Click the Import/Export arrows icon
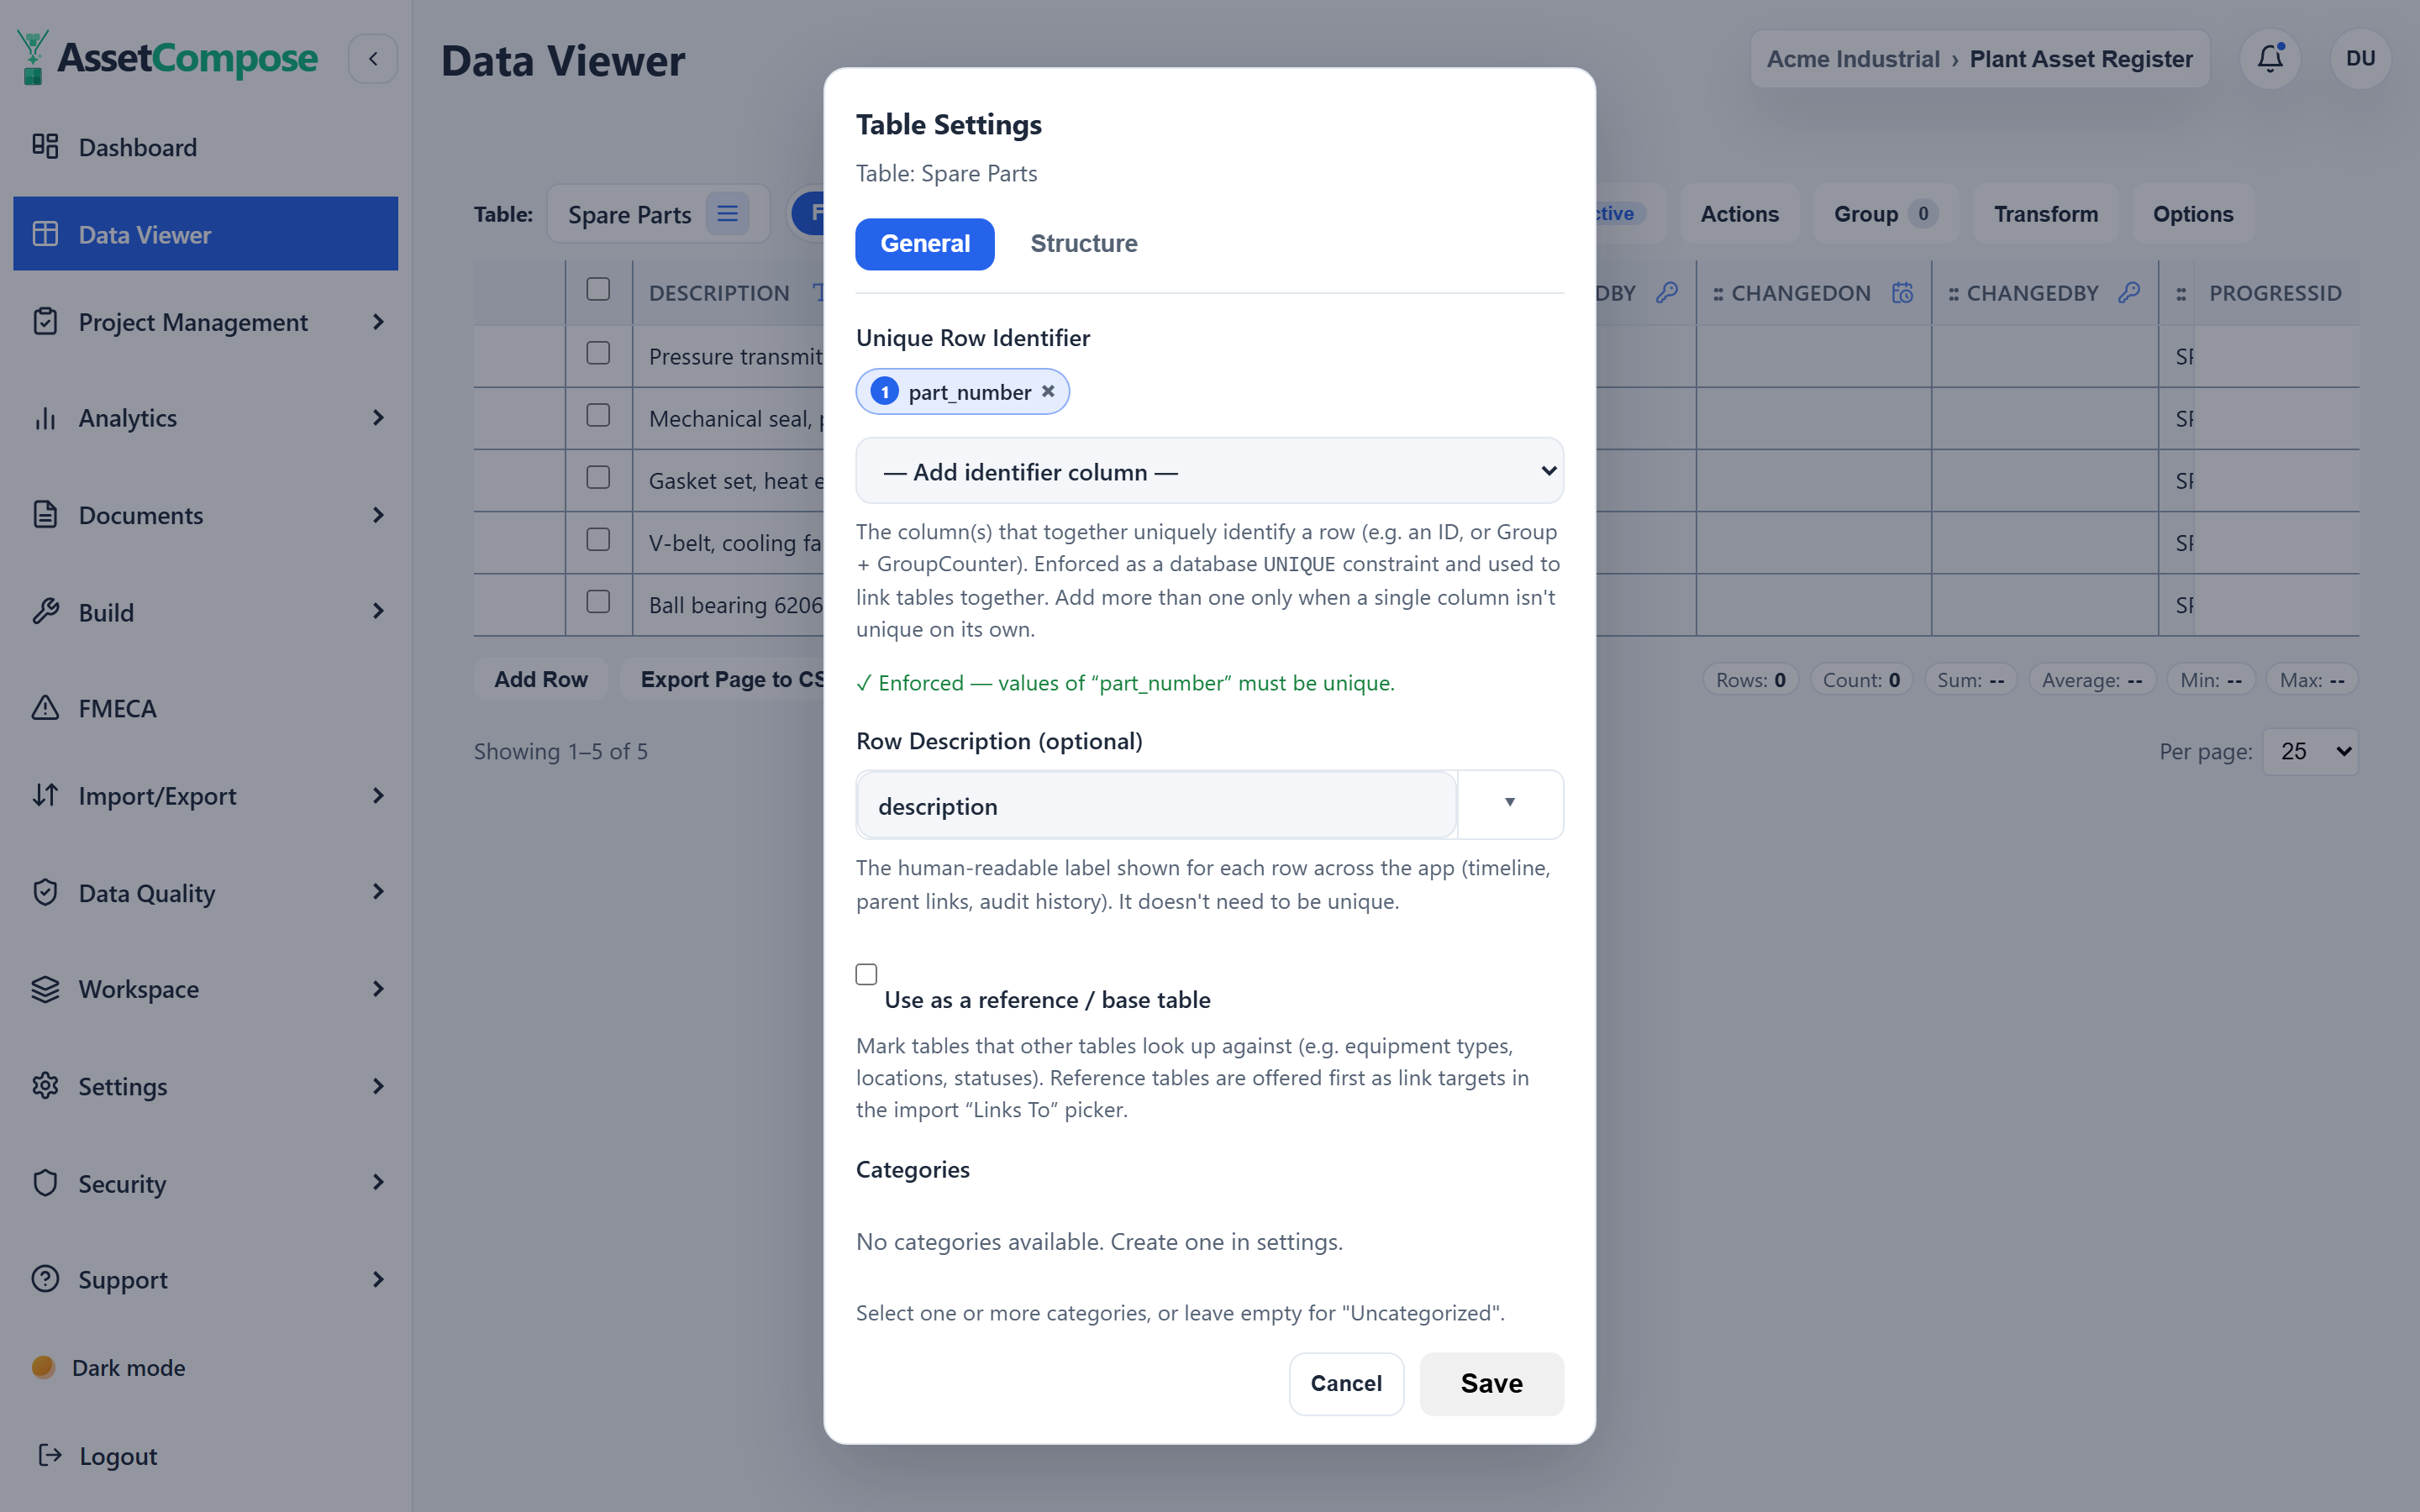The image size is (2420, 1512). (45, 796)
